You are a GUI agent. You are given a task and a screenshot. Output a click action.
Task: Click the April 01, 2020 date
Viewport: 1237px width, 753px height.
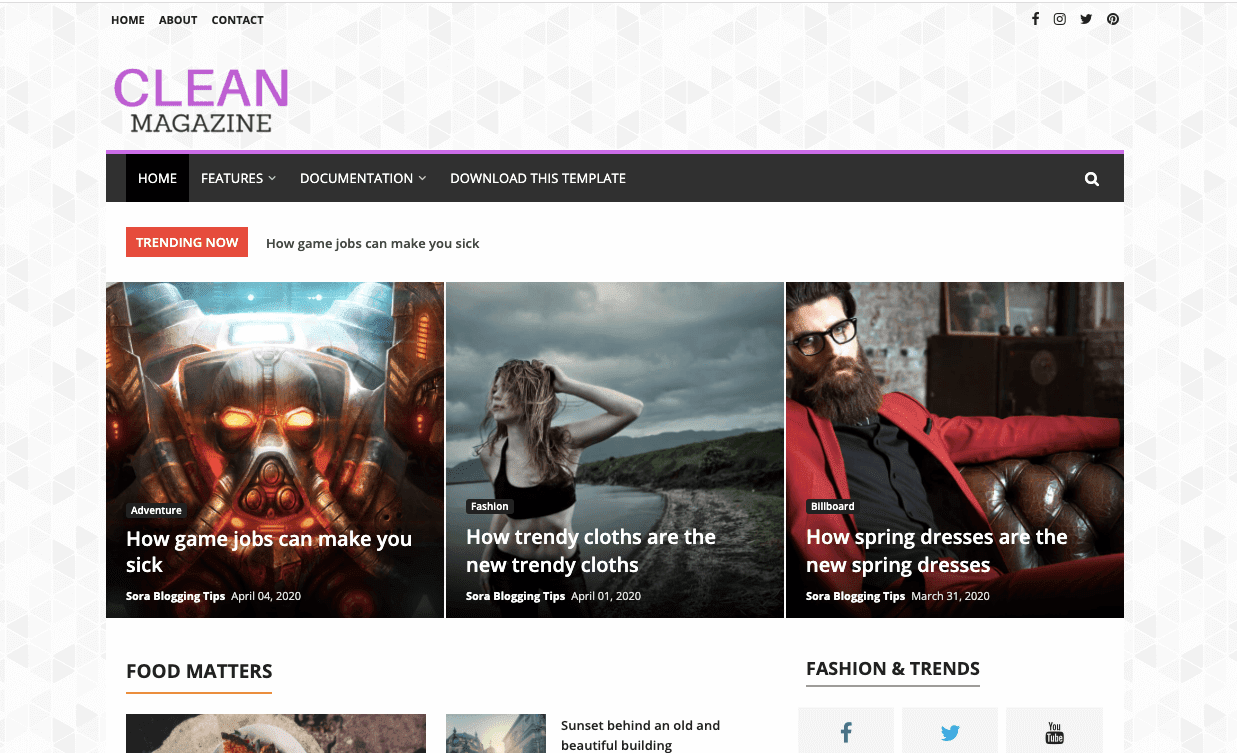pyautogui.click(x=606, y=596)
